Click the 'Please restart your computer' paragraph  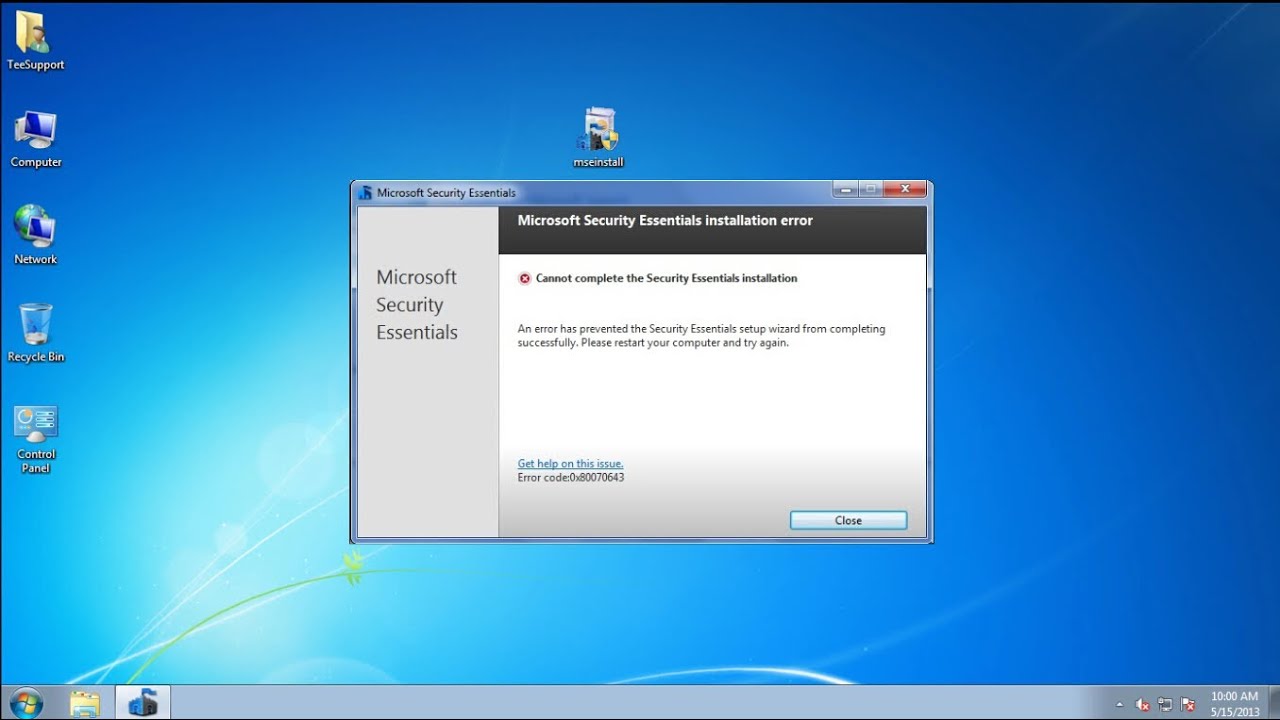click(x=701, y=336)
